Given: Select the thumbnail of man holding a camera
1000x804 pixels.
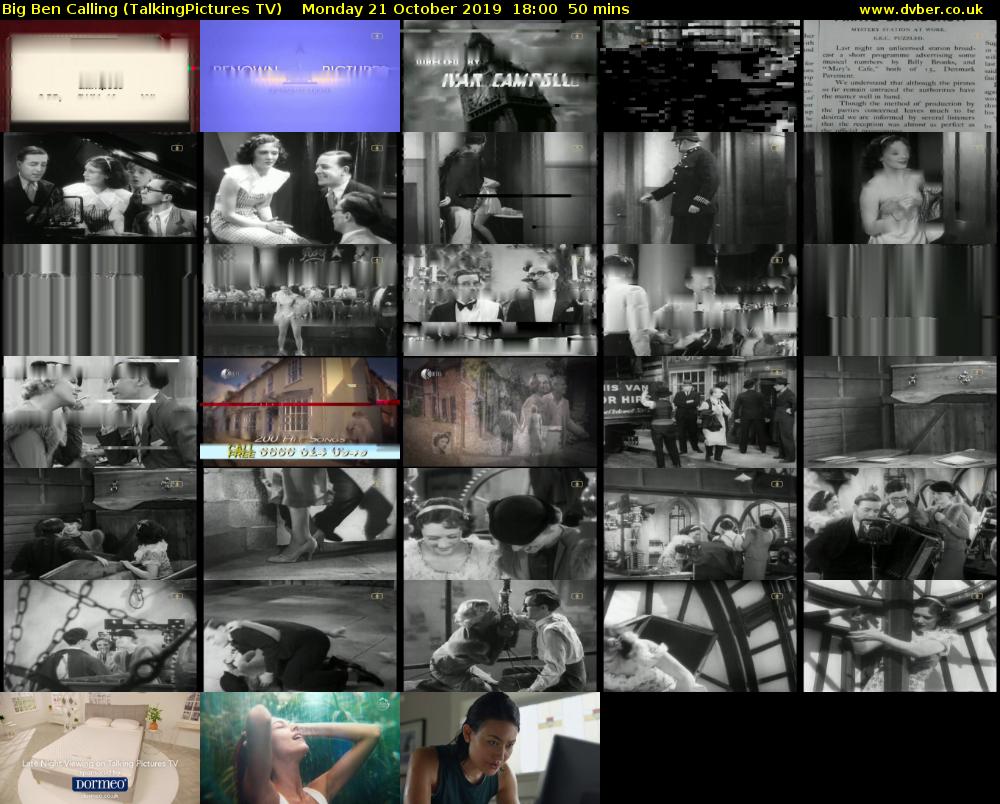Looking at the screenshot, I should pyautogui.click(x=899, y=524).
